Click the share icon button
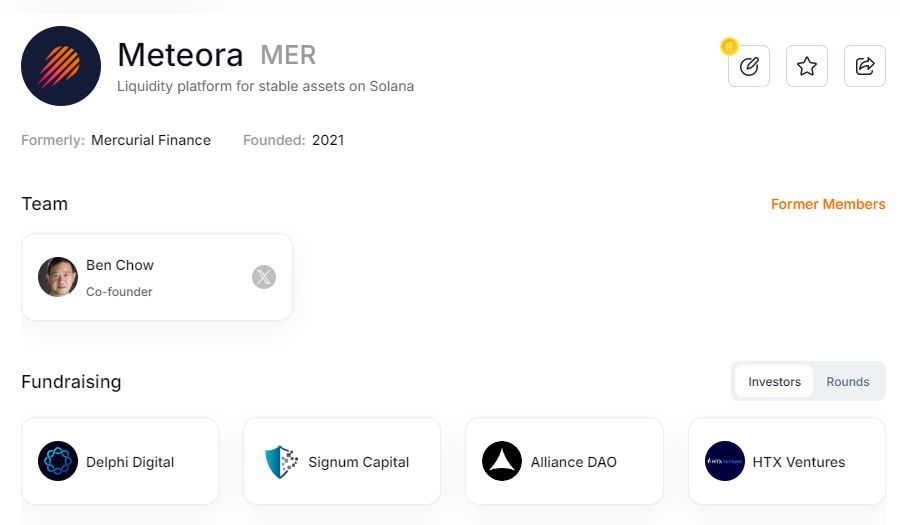This screenshot has width=900, height=525. point(865,66)
